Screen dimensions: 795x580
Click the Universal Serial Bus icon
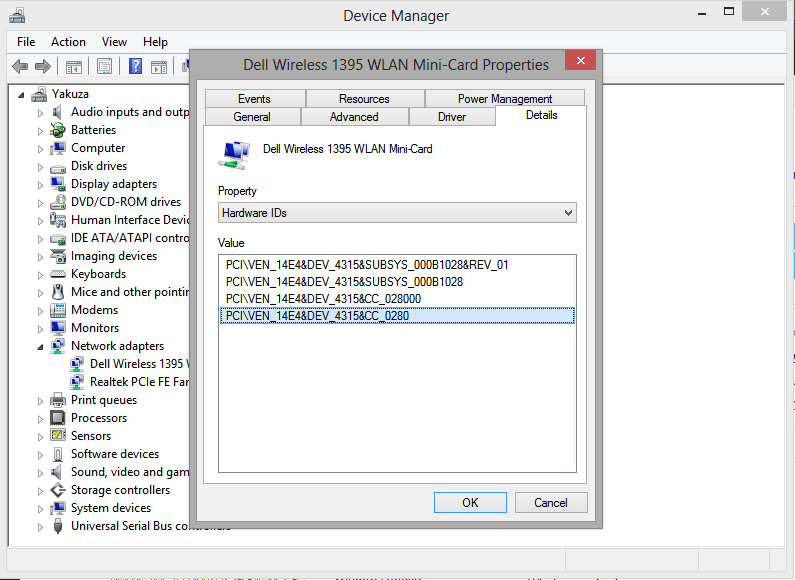point(58,526)
